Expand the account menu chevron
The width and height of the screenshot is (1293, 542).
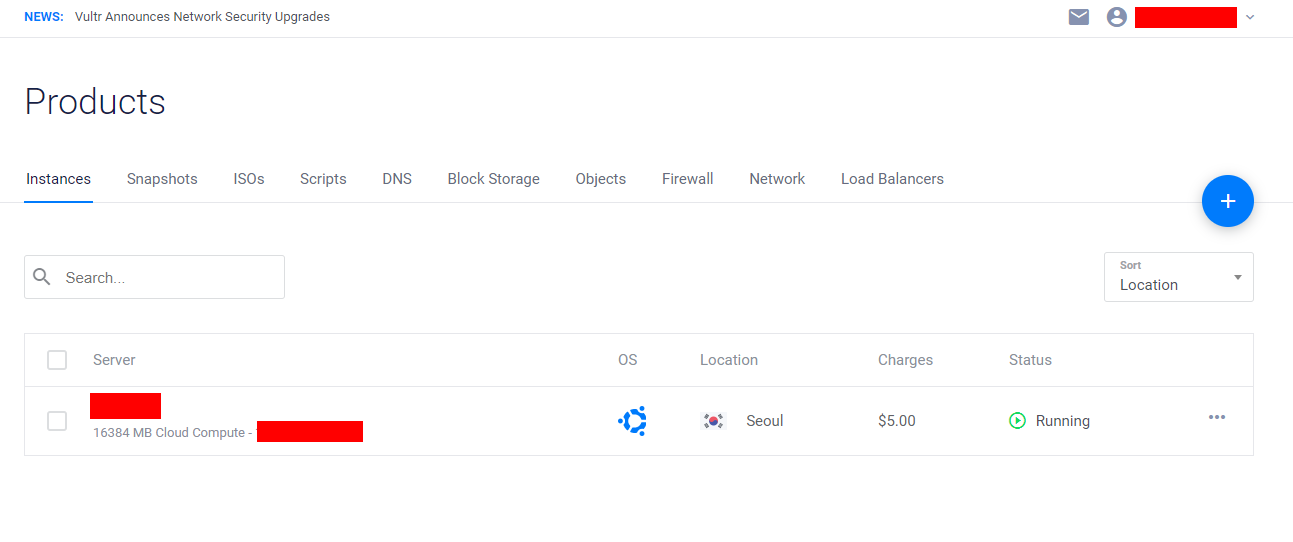tap(1249, 17)
